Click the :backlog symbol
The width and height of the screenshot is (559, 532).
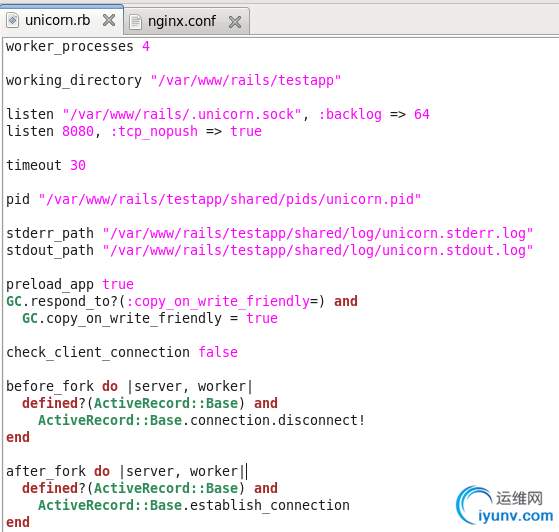[350, 114]
